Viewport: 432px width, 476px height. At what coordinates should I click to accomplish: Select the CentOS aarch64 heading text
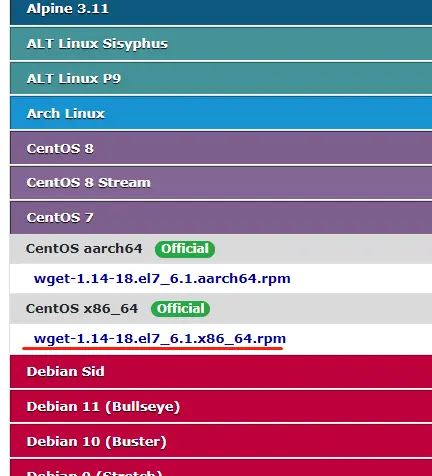(x=84, y=249)
